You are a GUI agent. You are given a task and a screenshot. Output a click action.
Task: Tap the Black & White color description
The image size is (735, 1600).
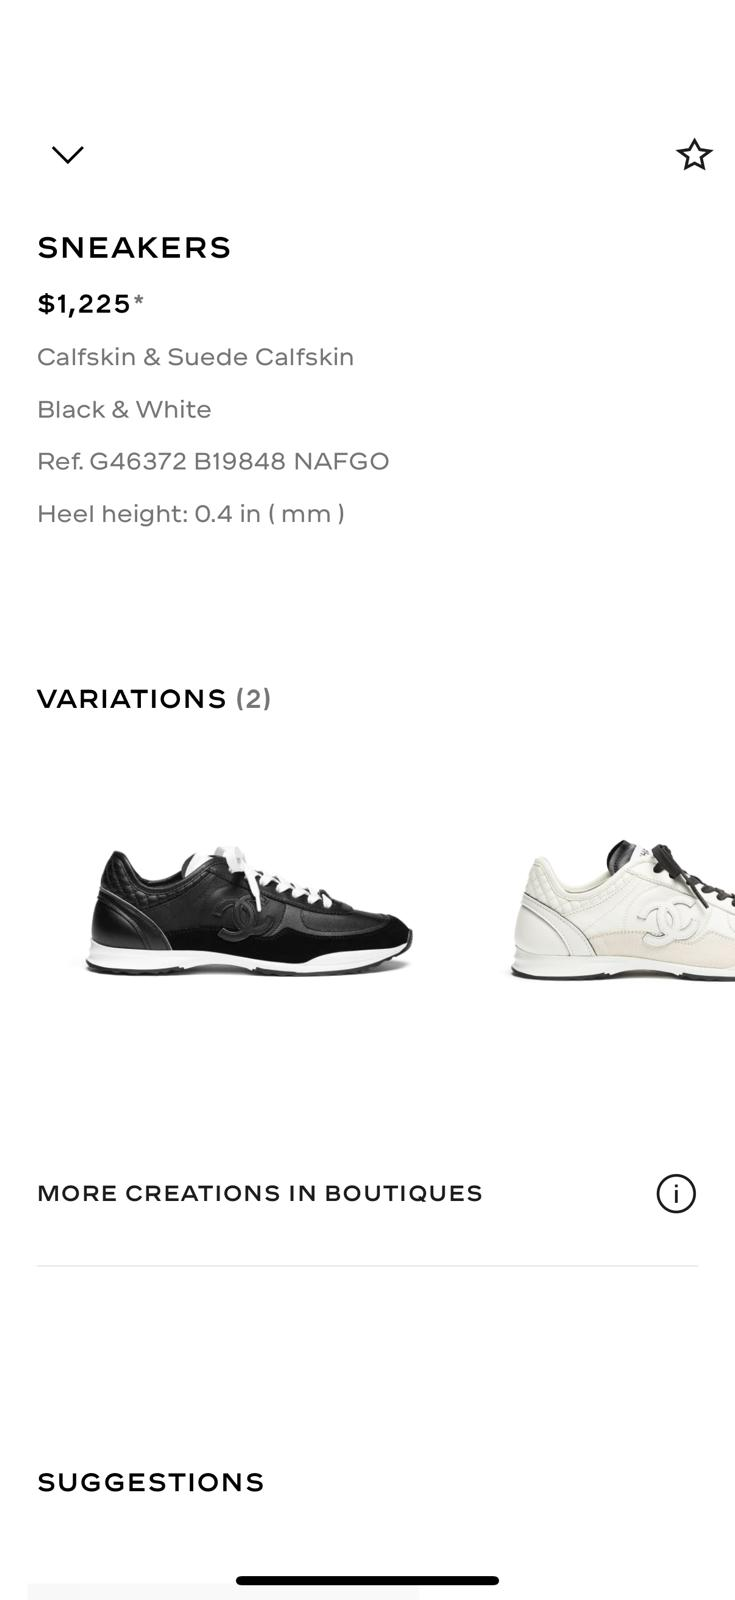coord(124,409)
